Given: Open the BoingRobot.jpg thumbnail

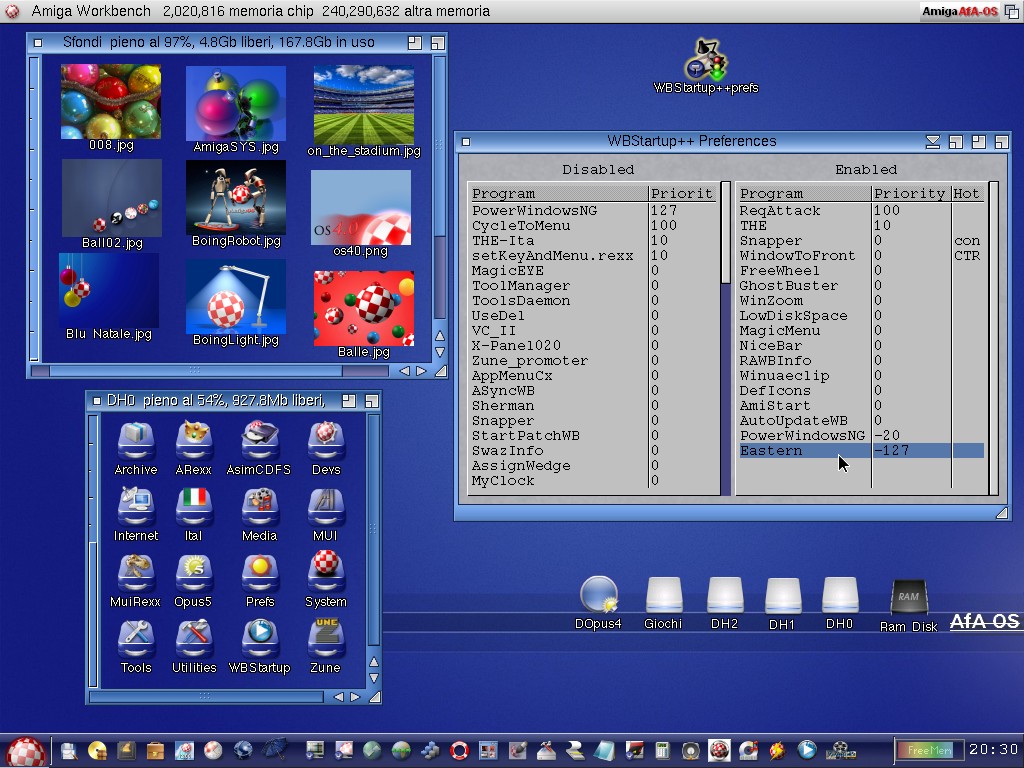Looking at the screenshot, I should (x=236, y=198).
